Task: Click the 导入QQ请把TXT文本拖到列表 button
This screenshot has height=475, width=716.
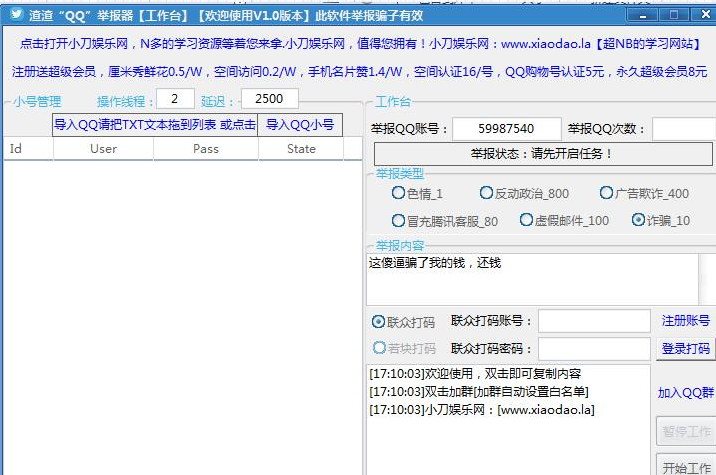Action: coord(155,125)
